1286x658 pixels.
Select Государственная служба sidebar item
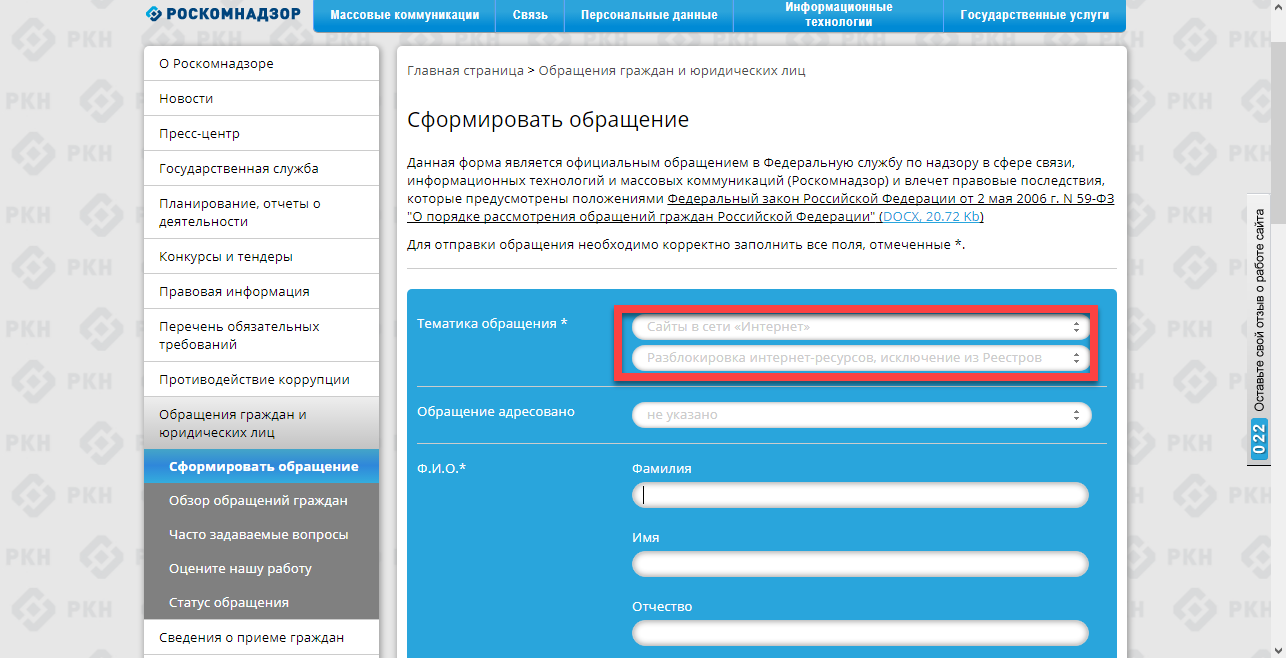(x=261, y=169)
